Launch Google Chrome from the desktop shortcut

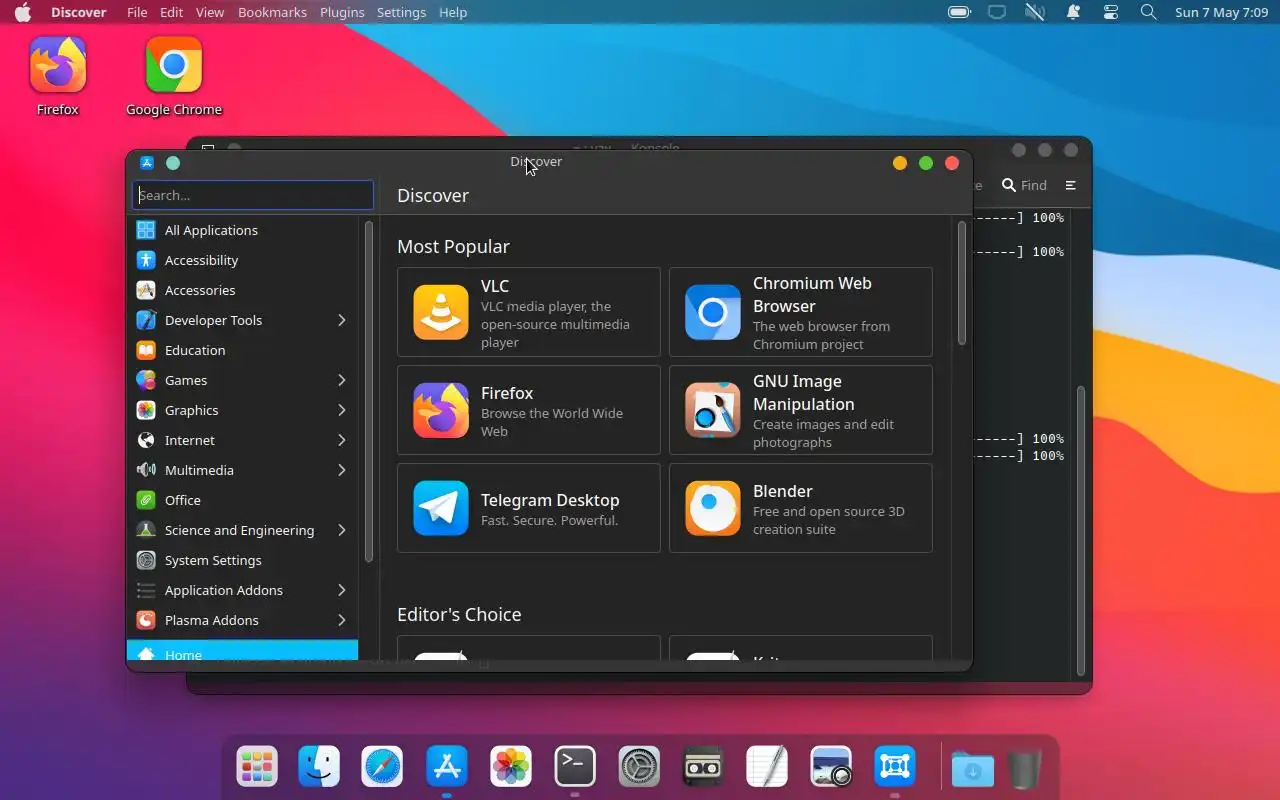tap(174, 65)
